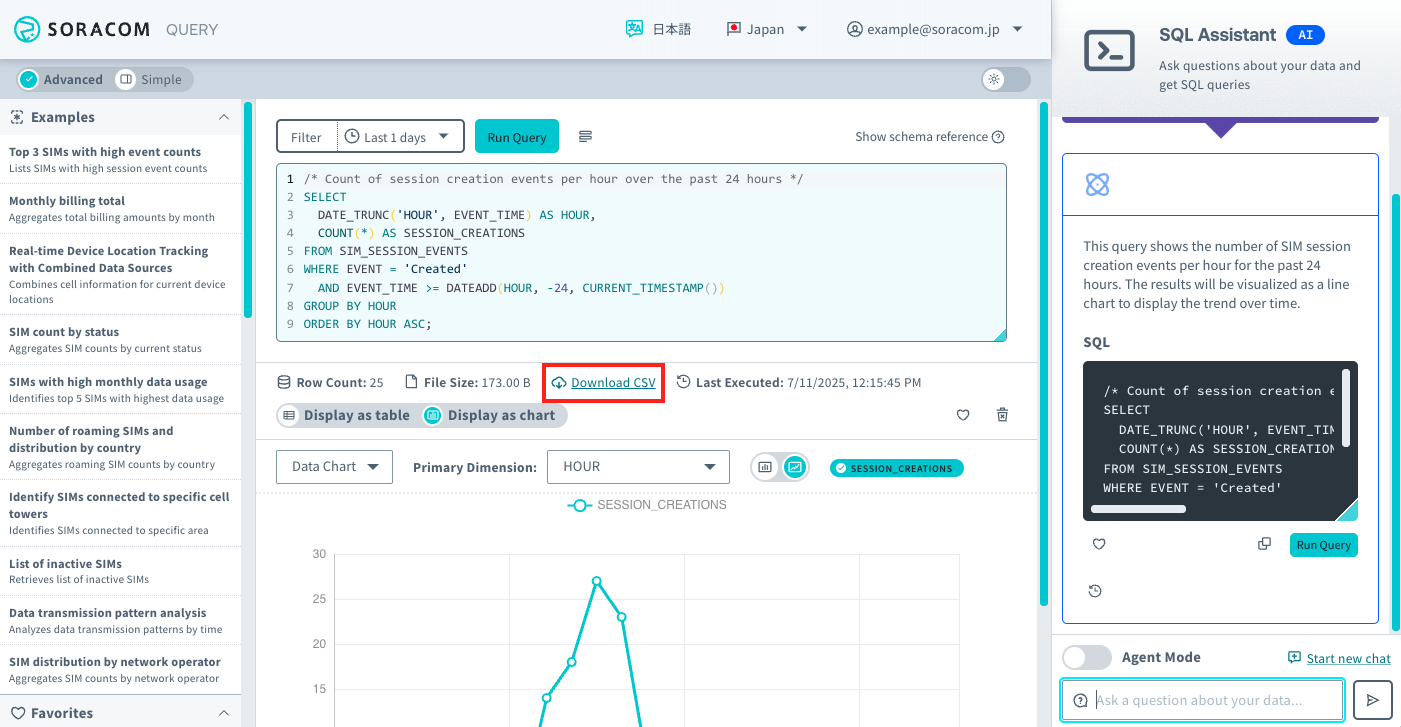
Task: Open SQL Assistant query history clock icon
Action: point(1095,590)
